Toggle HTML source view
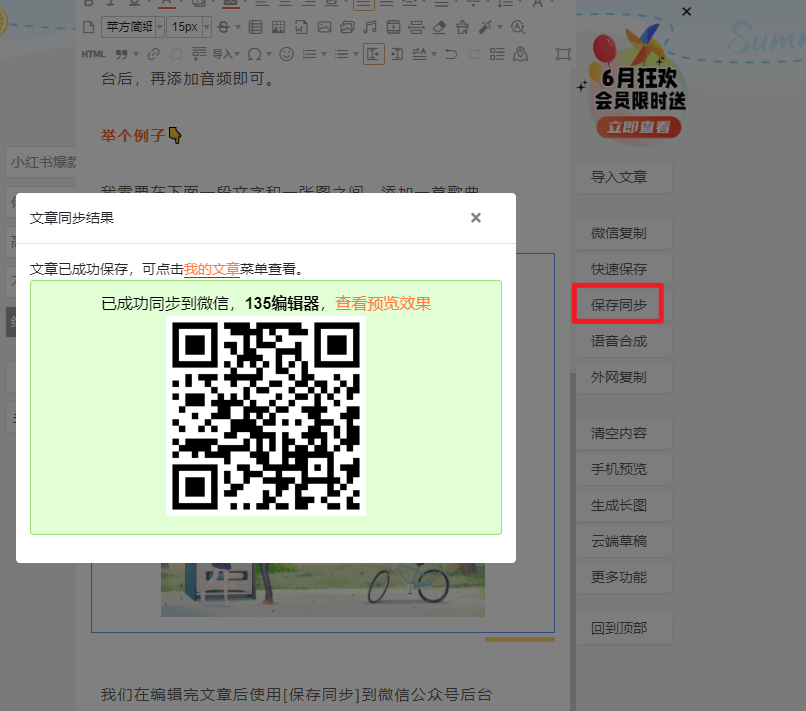 click(93, 54)
